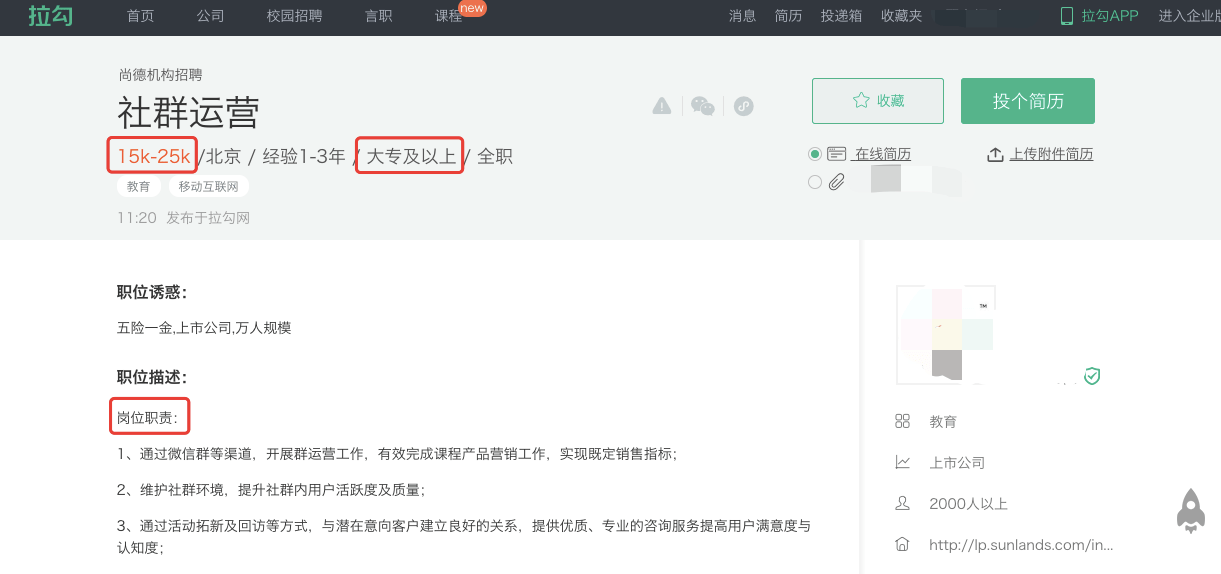
Task: Open the 课程 nav item
Action: point(449,16)
